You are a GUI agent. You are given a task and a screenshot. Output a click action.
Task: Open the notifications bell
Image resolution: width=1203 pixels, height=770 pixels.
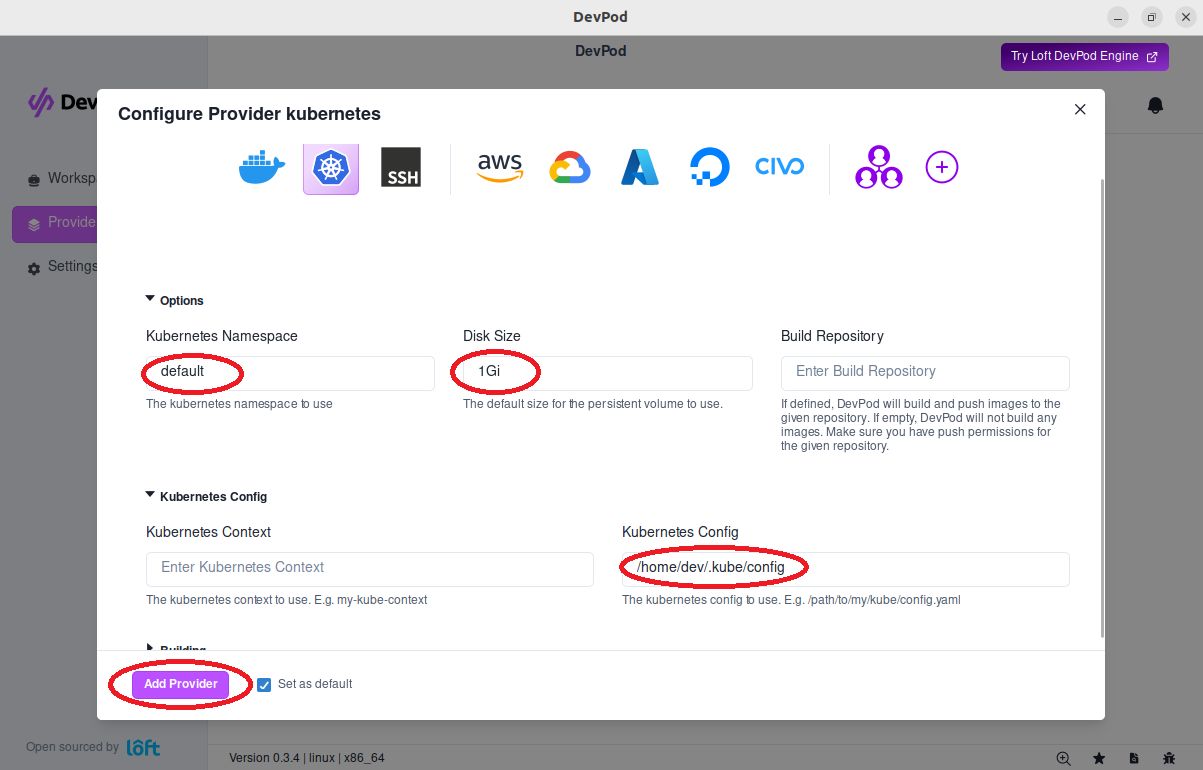[1155, 105]
